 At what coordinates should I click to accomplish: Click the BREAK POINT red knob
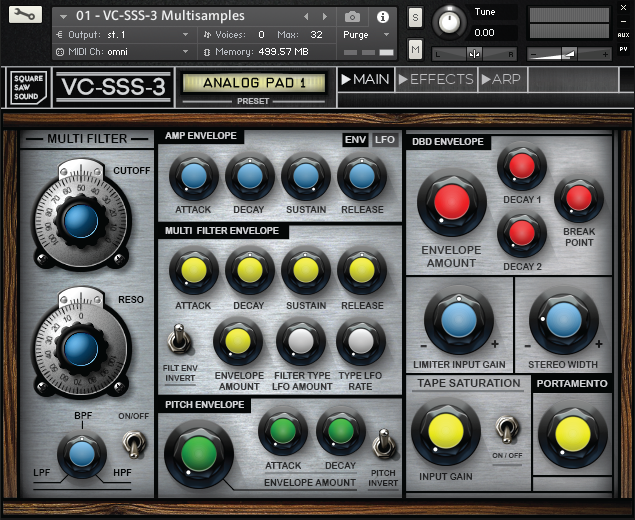click(x=579, y=198)
